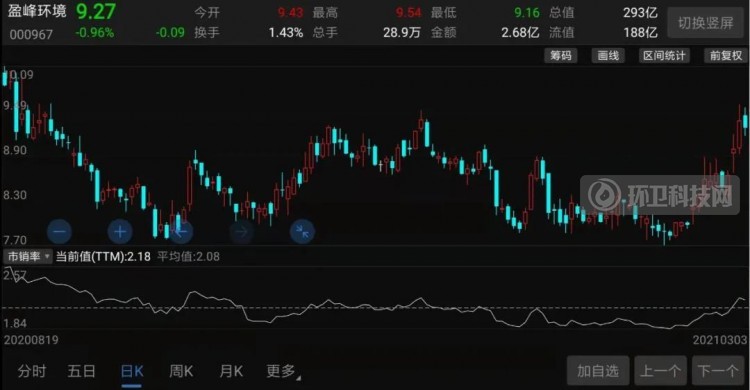The image size is (750, 390).
Task: Click the turnover rate 1.43%
Action: pyautogui.click(x=286, y=33)
